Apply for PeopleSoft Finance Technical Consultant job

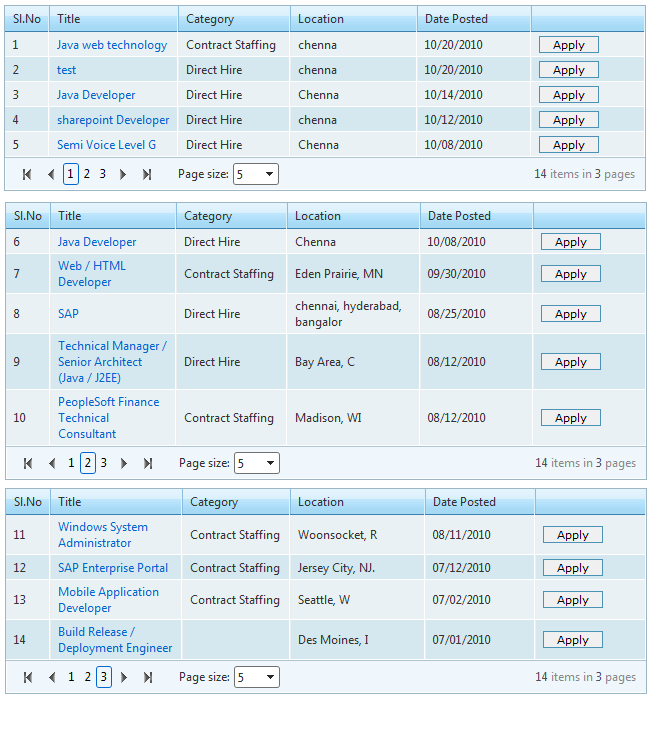[571, 418]
